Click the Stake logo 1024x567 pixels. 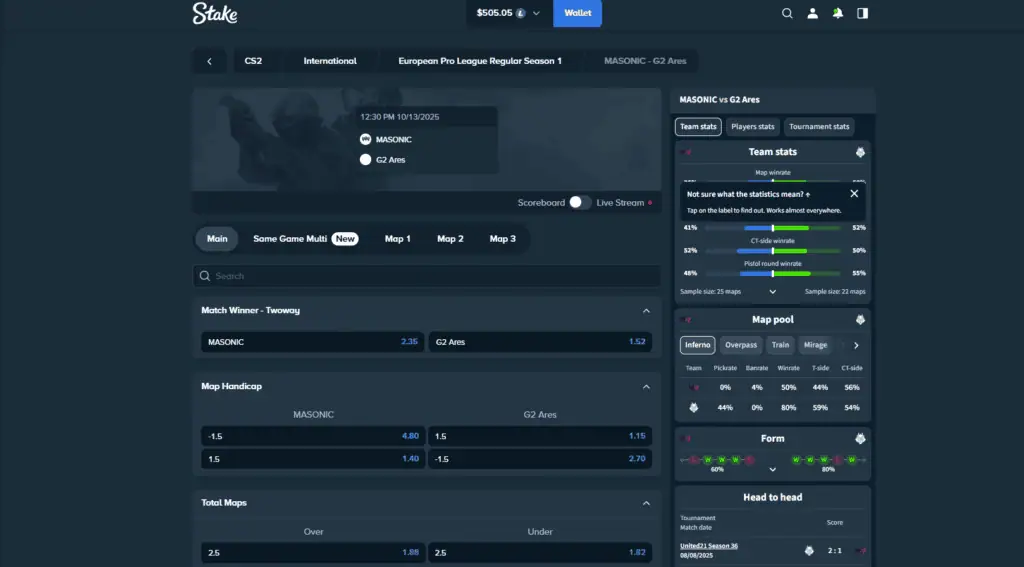tap(214, 13)
